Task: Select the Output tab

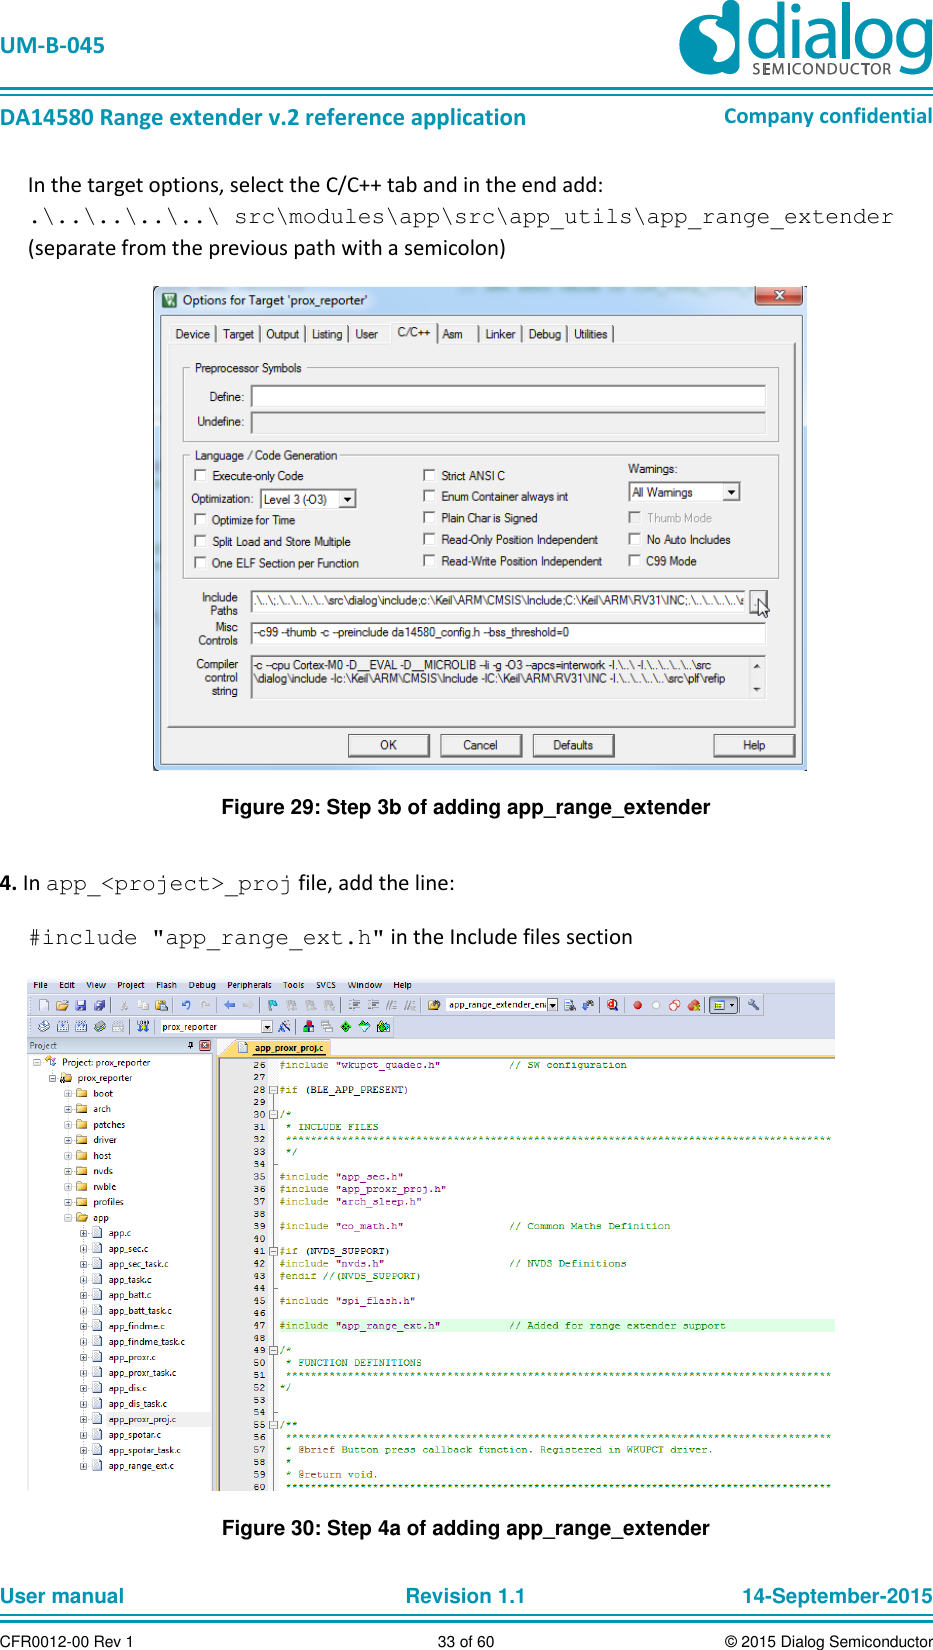Action: coord(282,334)
